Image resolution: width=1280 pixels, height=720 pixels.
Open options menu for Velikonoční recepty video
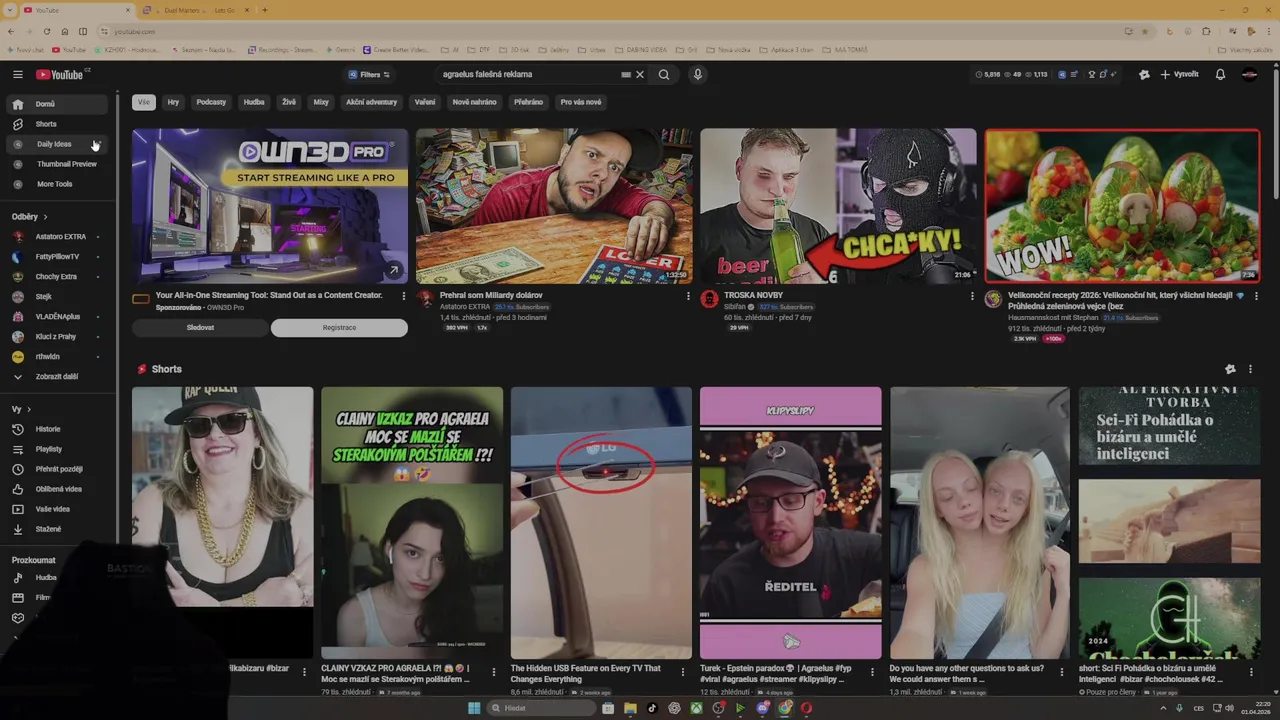point(1256,296)
